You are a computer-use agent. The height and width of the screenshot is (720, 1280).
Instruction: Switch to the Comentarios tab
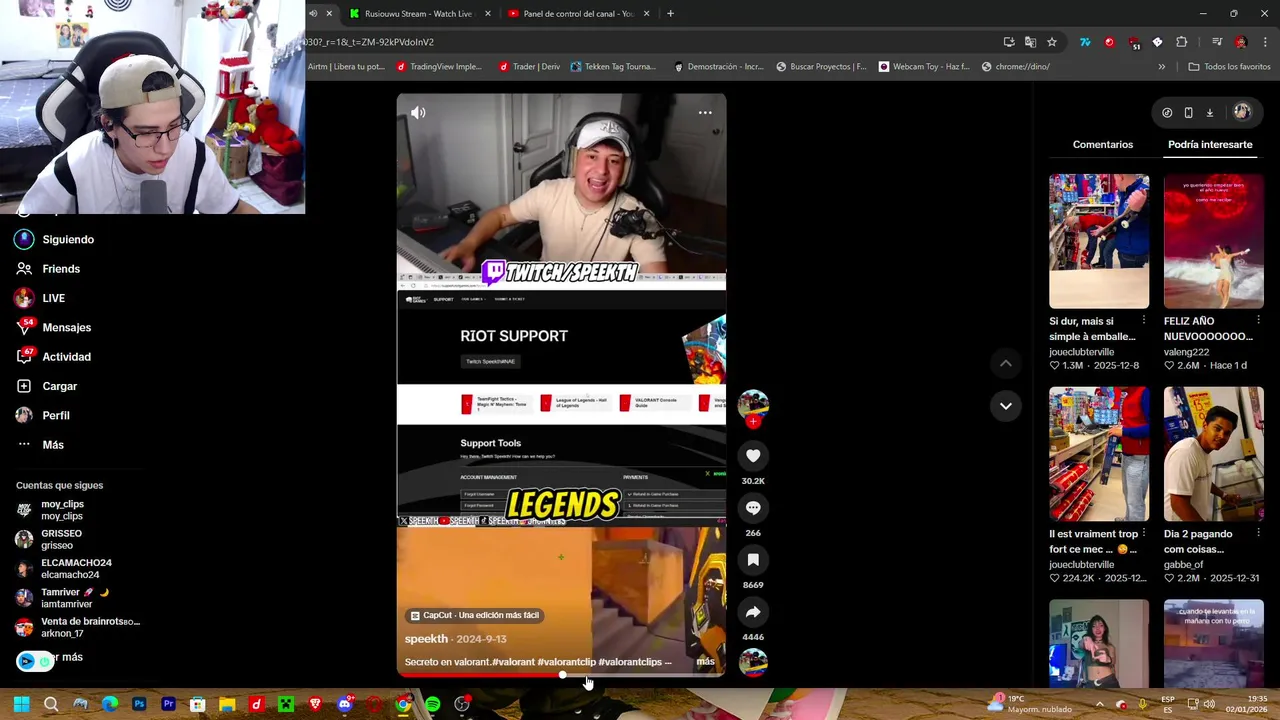[x=1103, y=144]
